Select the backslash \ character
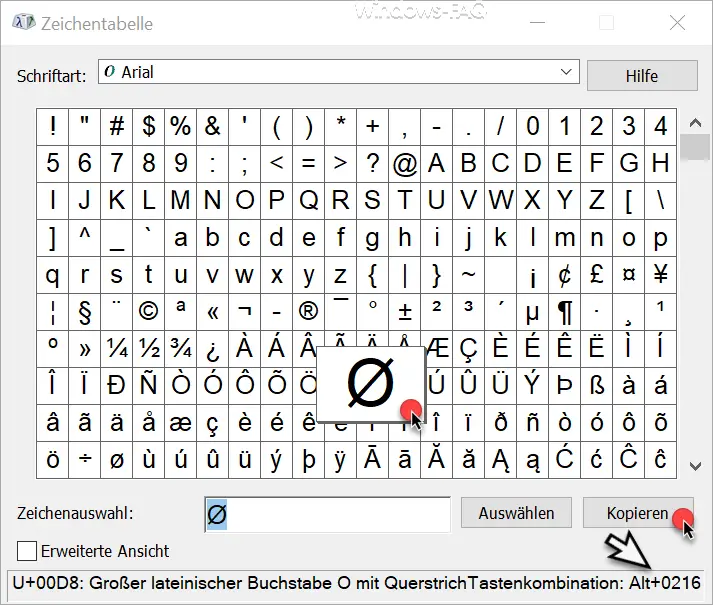Screen dimensions: 713x605 tap(661, 201)
